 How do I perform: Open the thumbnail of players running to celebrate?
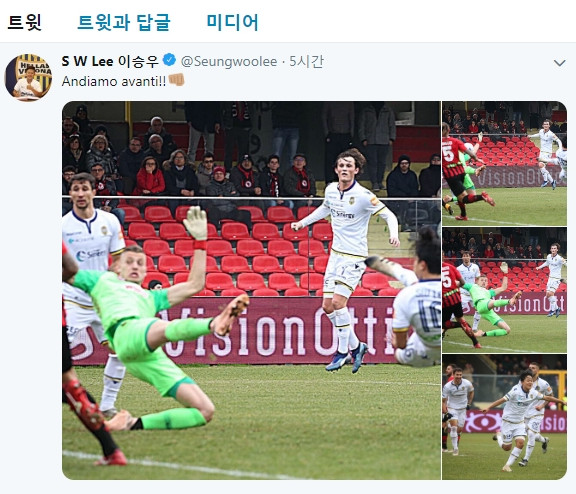pos(504,417)
